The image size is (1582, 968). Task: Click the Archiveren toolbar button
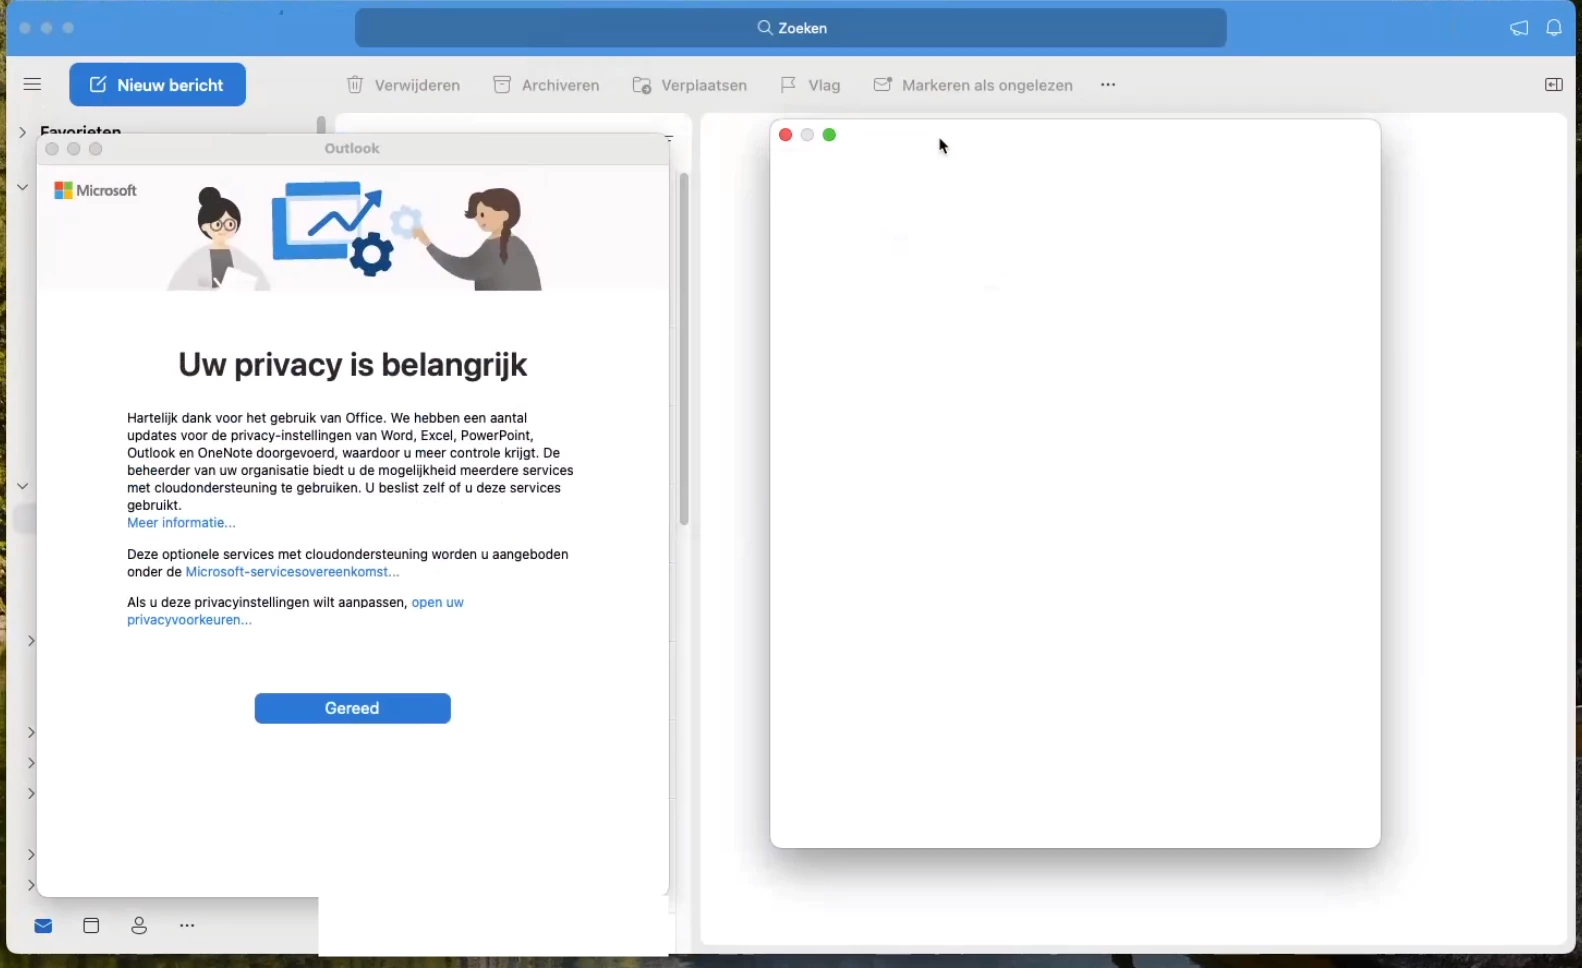coord(546,85)
